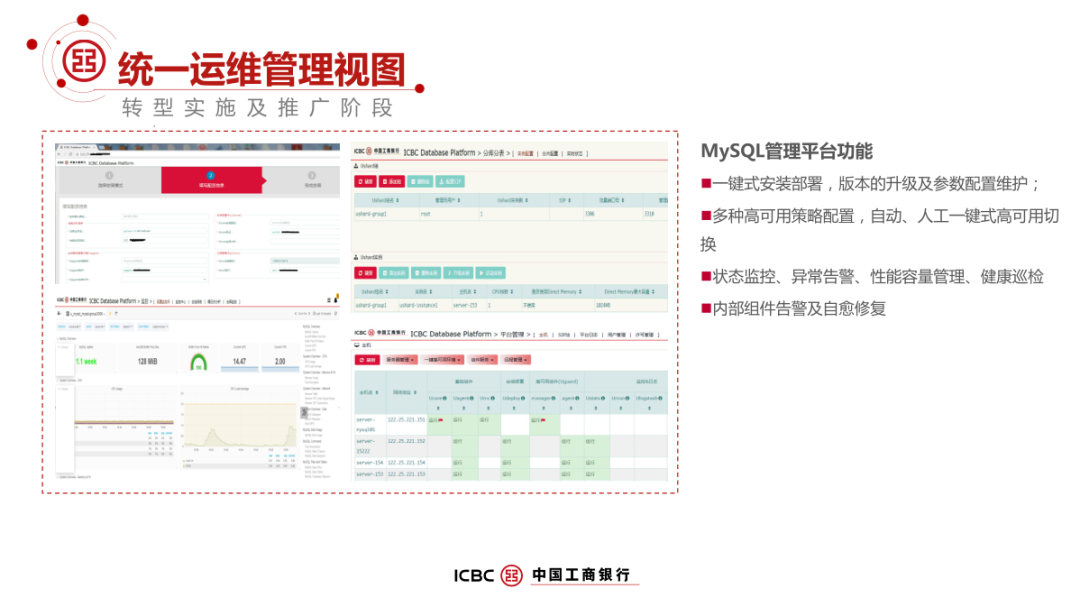Viewport: 1080px width, 607px height.
Task: Click 分库分表 breadcrumb link
Action: 494,153
